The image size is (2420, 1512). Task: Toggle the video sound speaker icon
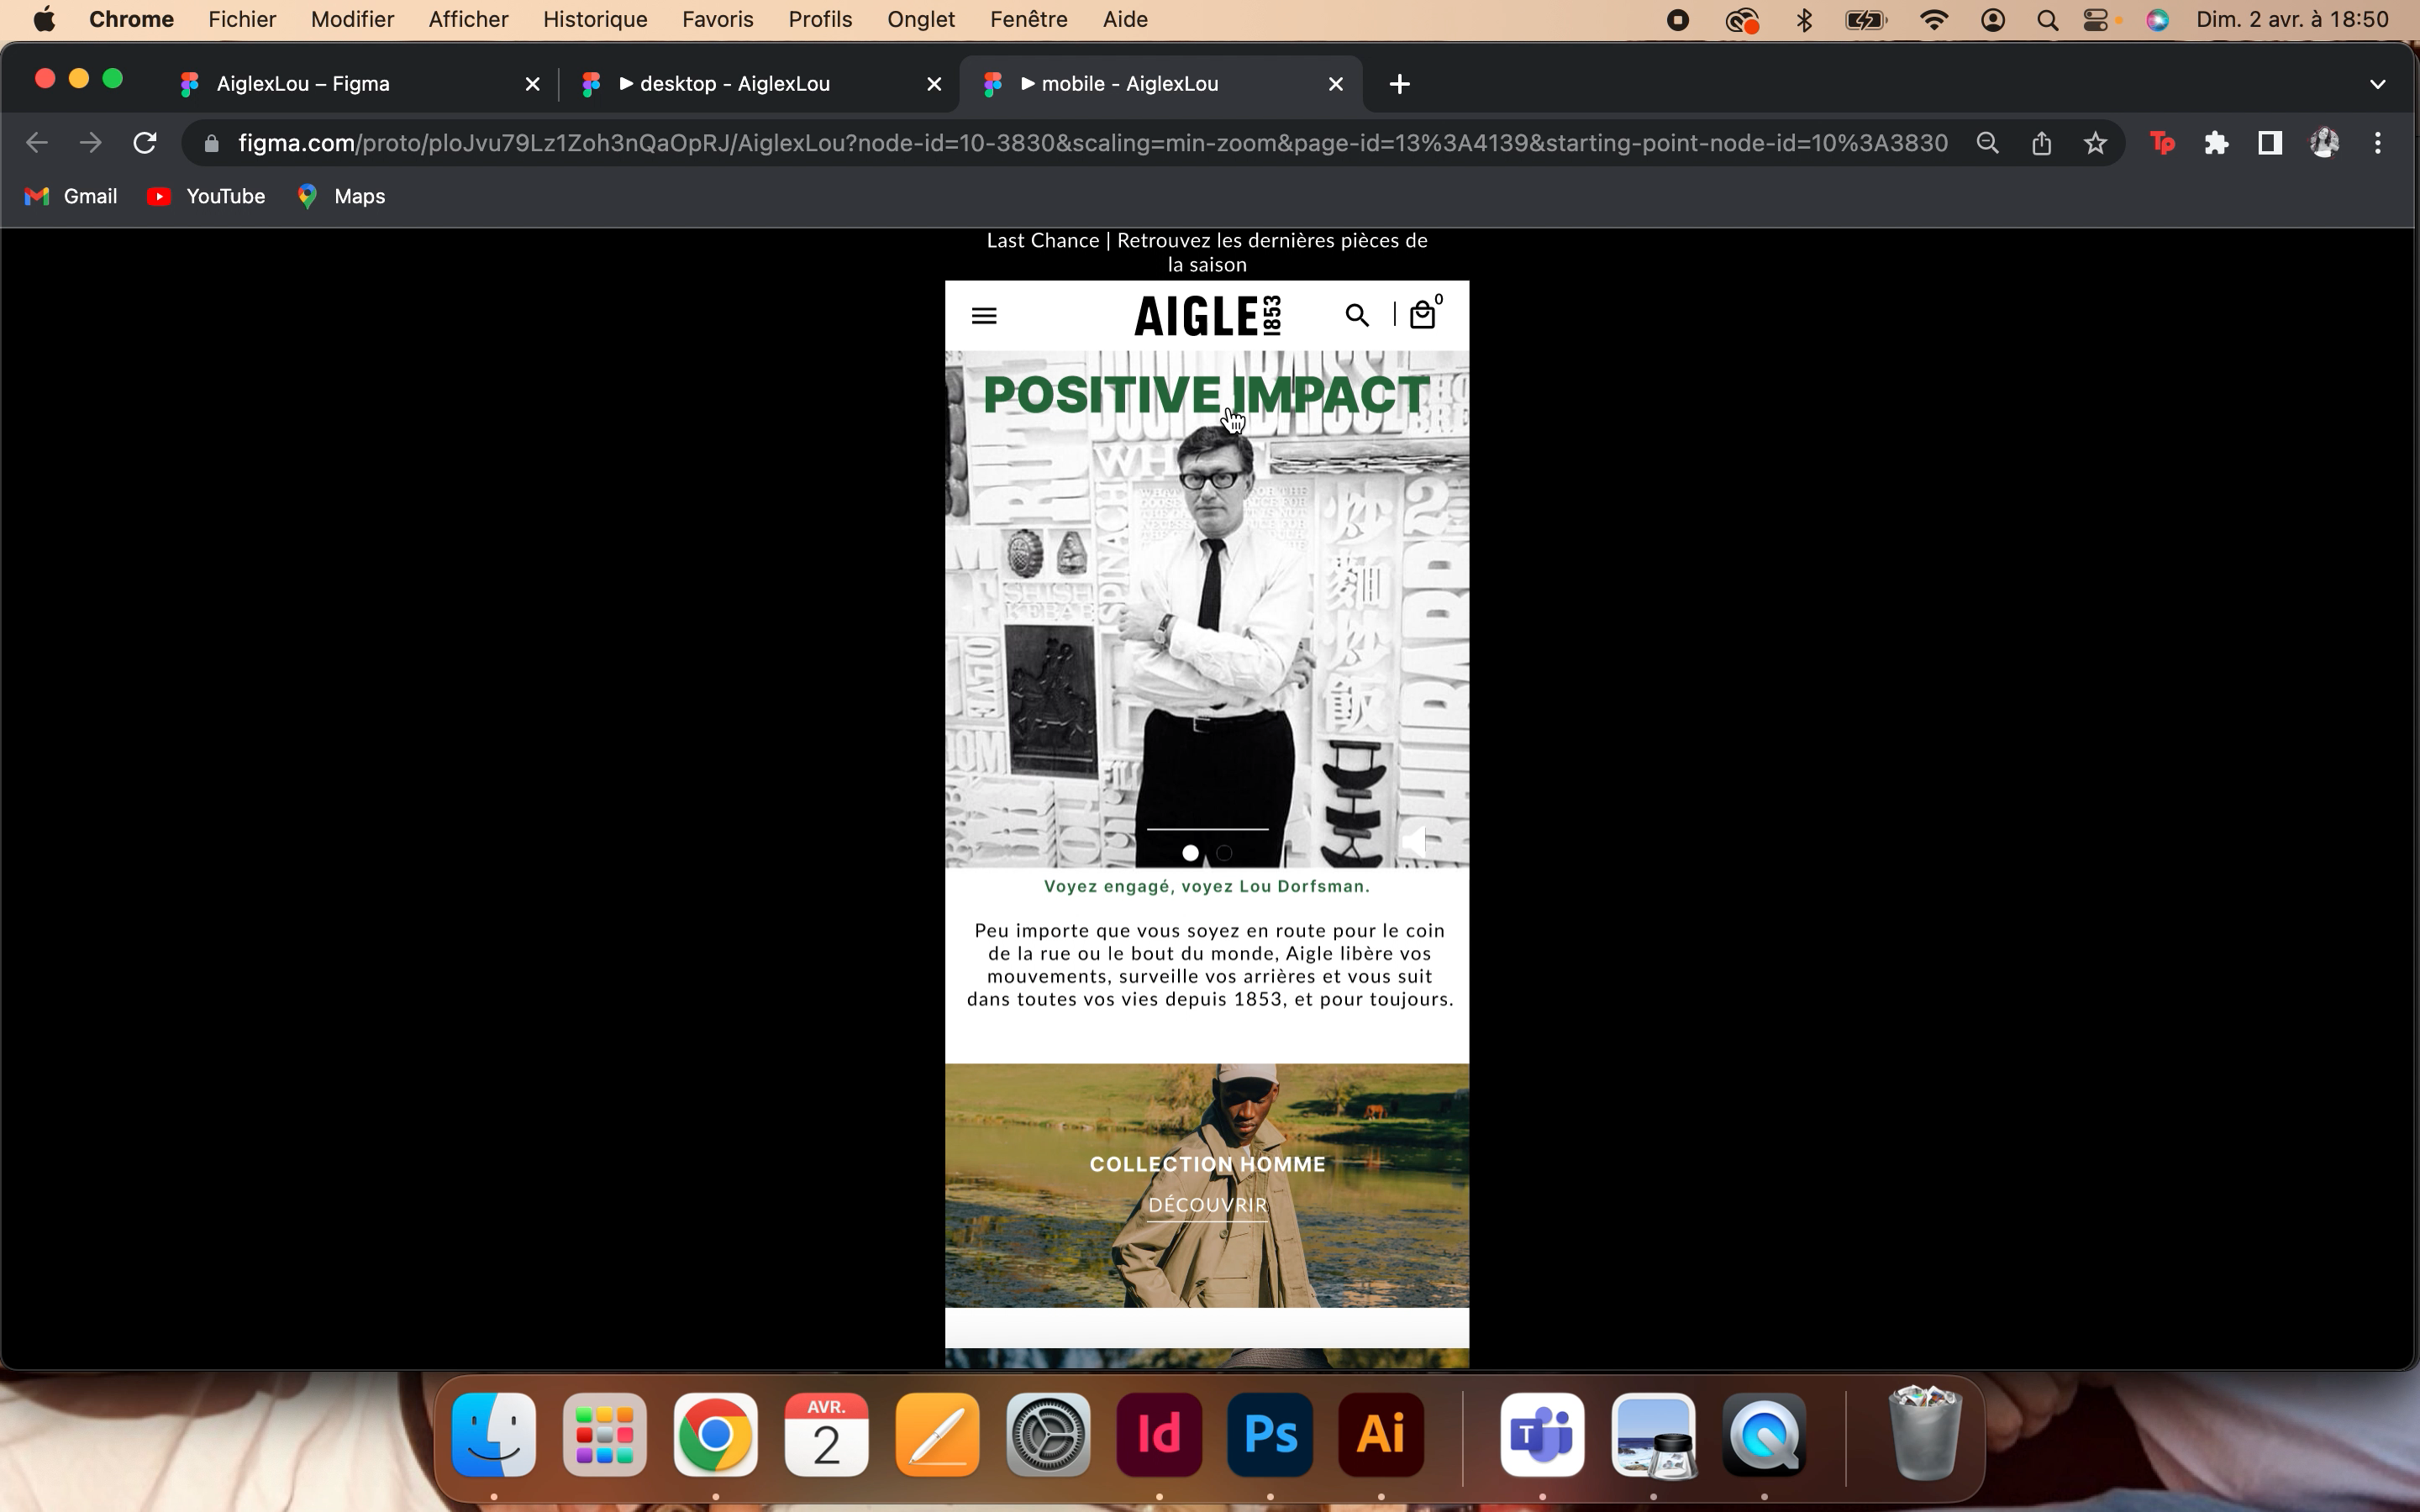(1413, 842)
